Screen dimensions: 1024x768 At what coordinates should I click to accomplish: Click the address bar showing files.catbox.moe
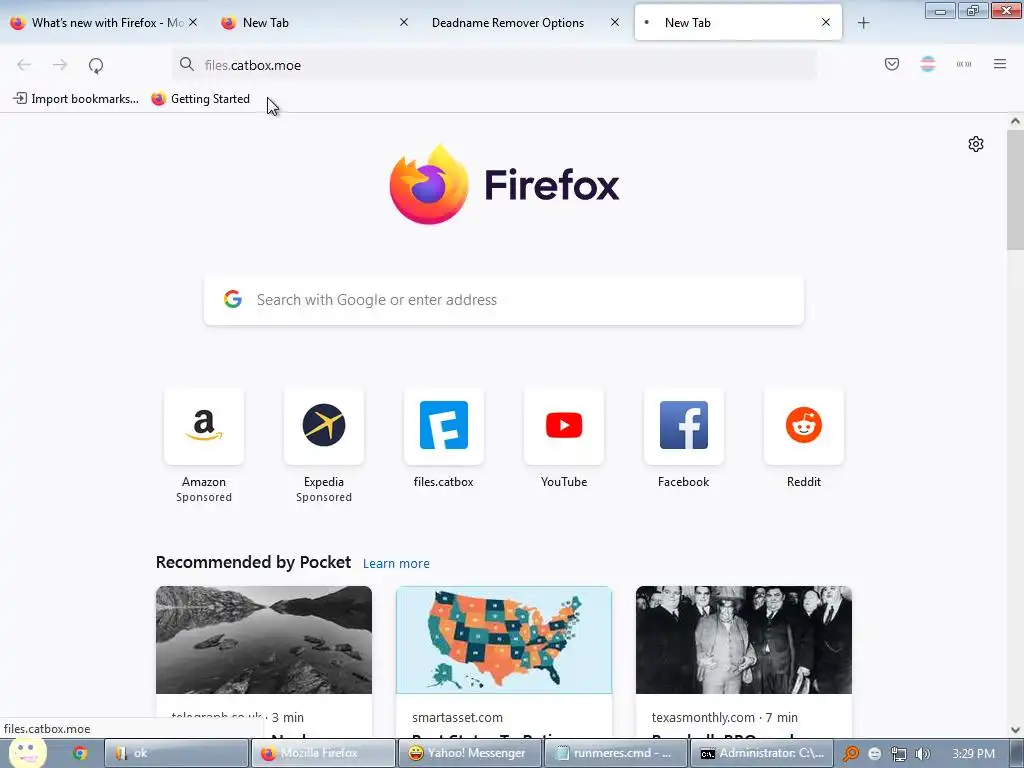pos(494,65)
